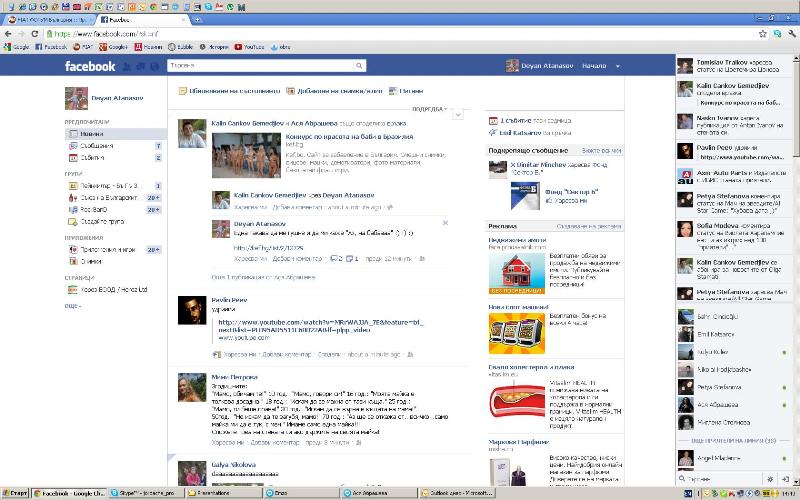The height and width of the screenshot is (500, 800).
Task: Reload page with refresh icon
Action: coord(35,34)
